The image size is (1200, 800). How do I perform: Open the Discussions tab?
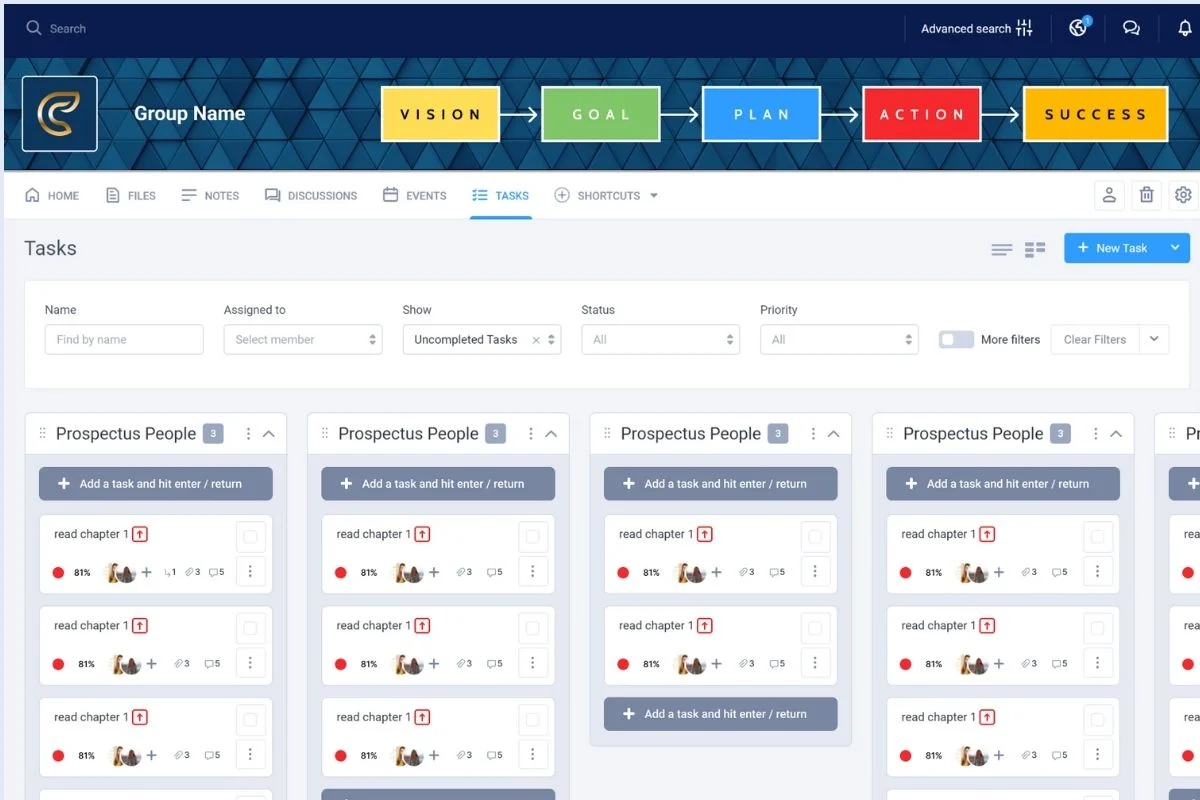pyautogui.click(x=311, y=195)
